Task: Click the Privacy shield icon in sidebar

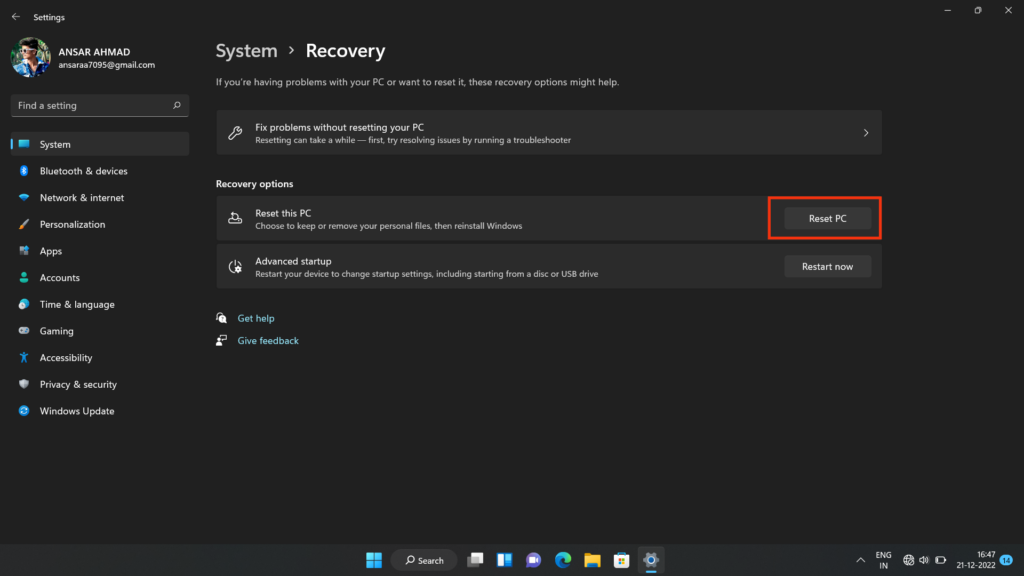Action: click(24, 385)
